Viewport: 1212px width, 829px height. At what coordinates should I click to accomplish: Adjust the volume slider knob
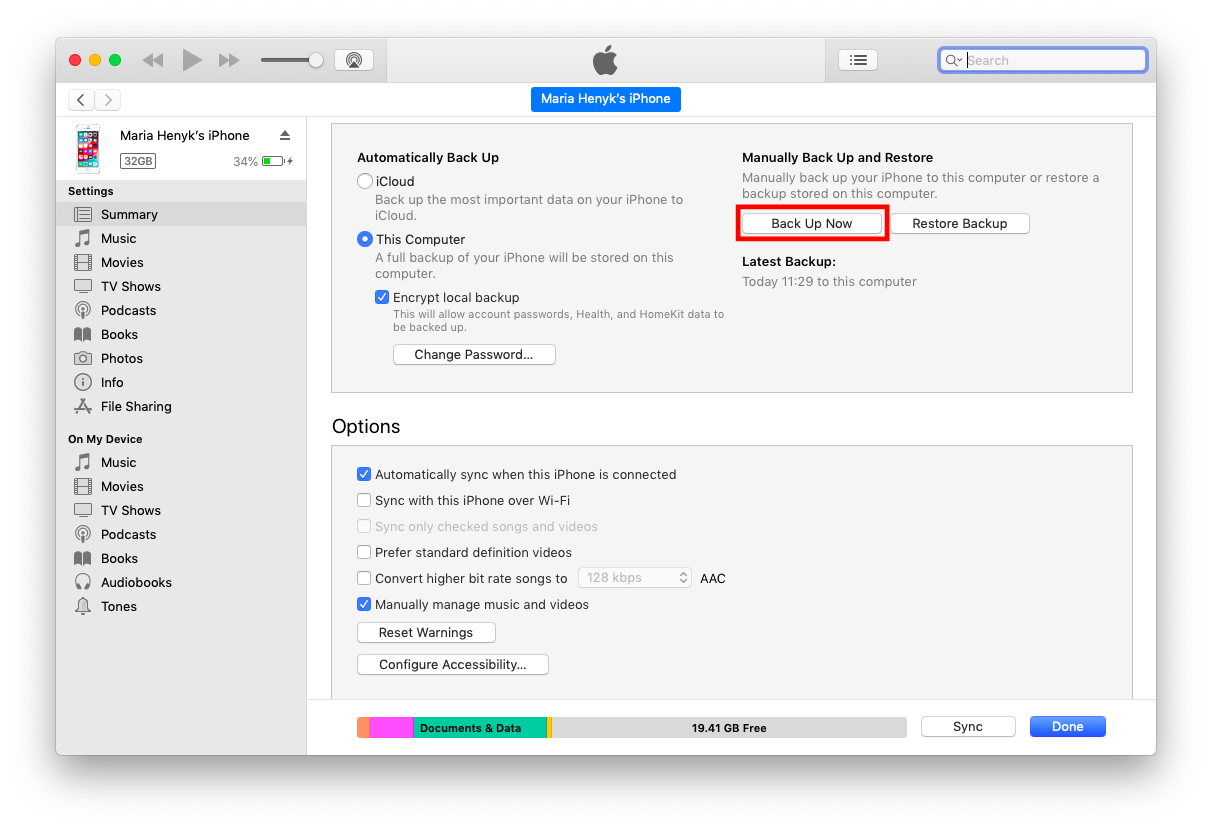click(x=316, y=60)
